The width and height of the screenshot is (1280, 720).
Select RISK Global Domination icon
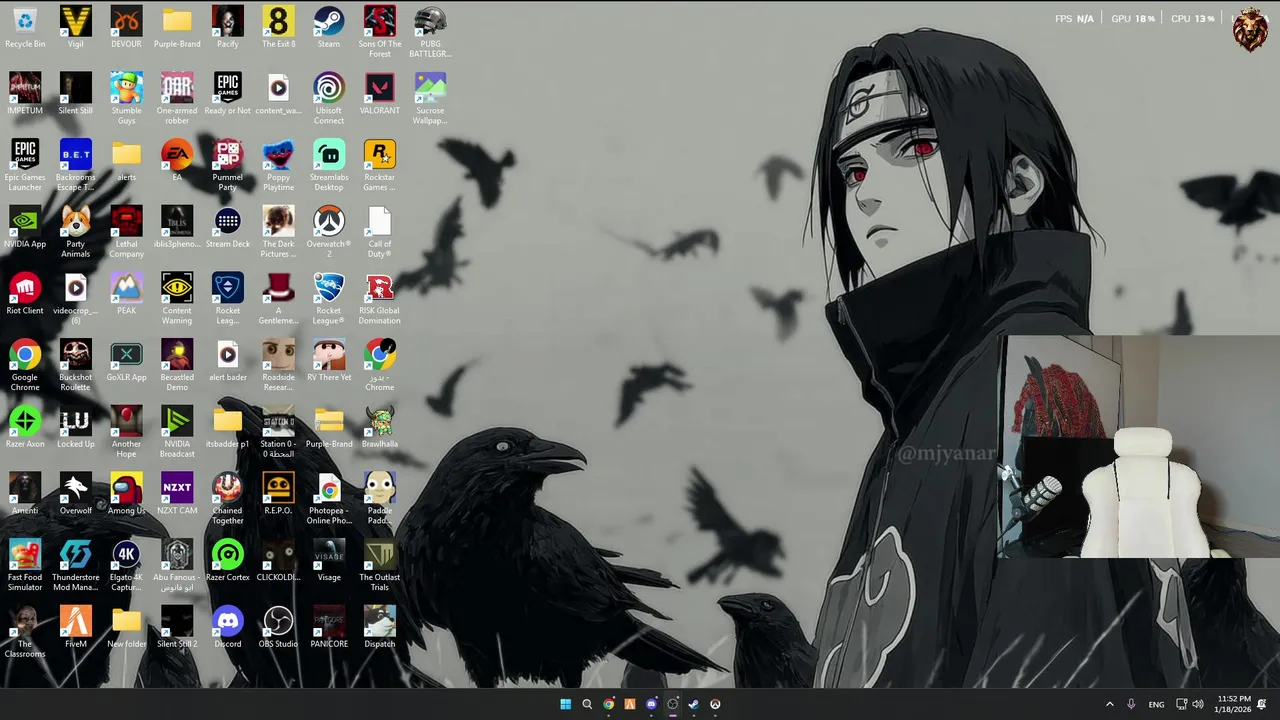point(380,299)
